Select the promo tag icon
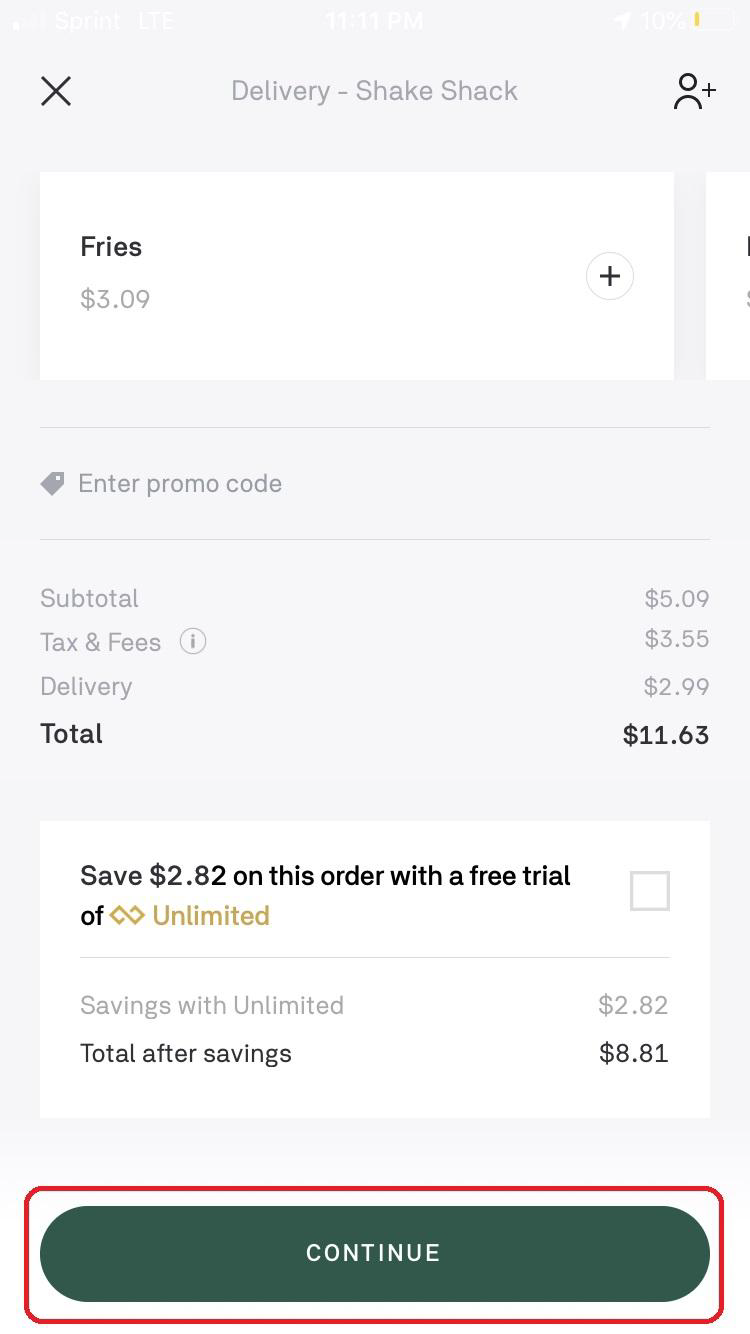The image size is (750, 1334). [52, 483]
